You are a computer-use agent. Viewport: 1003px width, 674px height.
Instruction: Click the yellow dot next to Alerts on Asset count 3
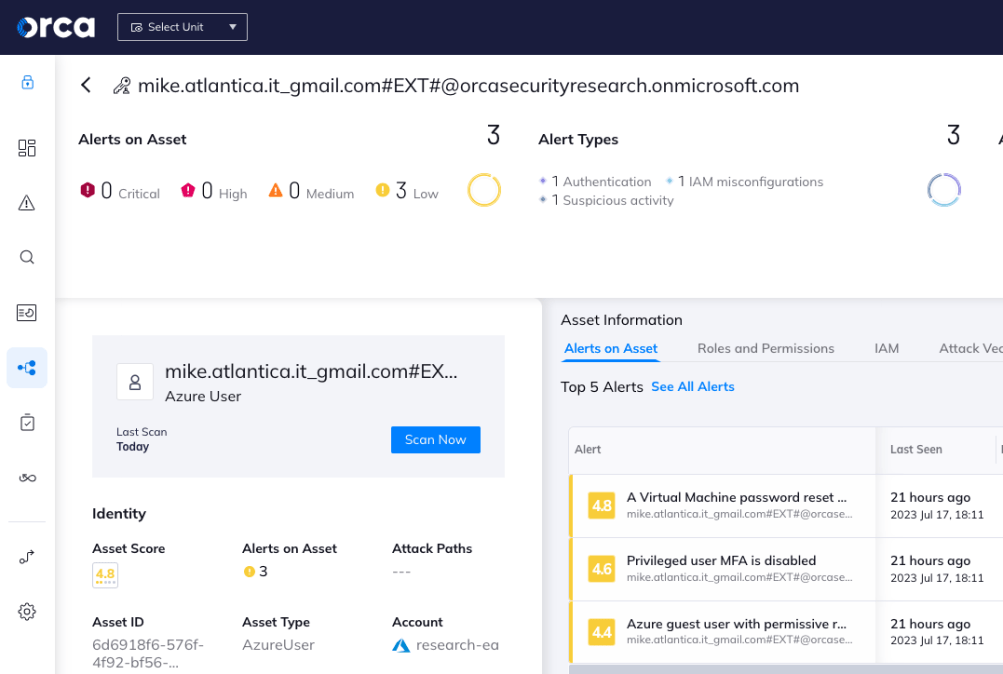249,572
